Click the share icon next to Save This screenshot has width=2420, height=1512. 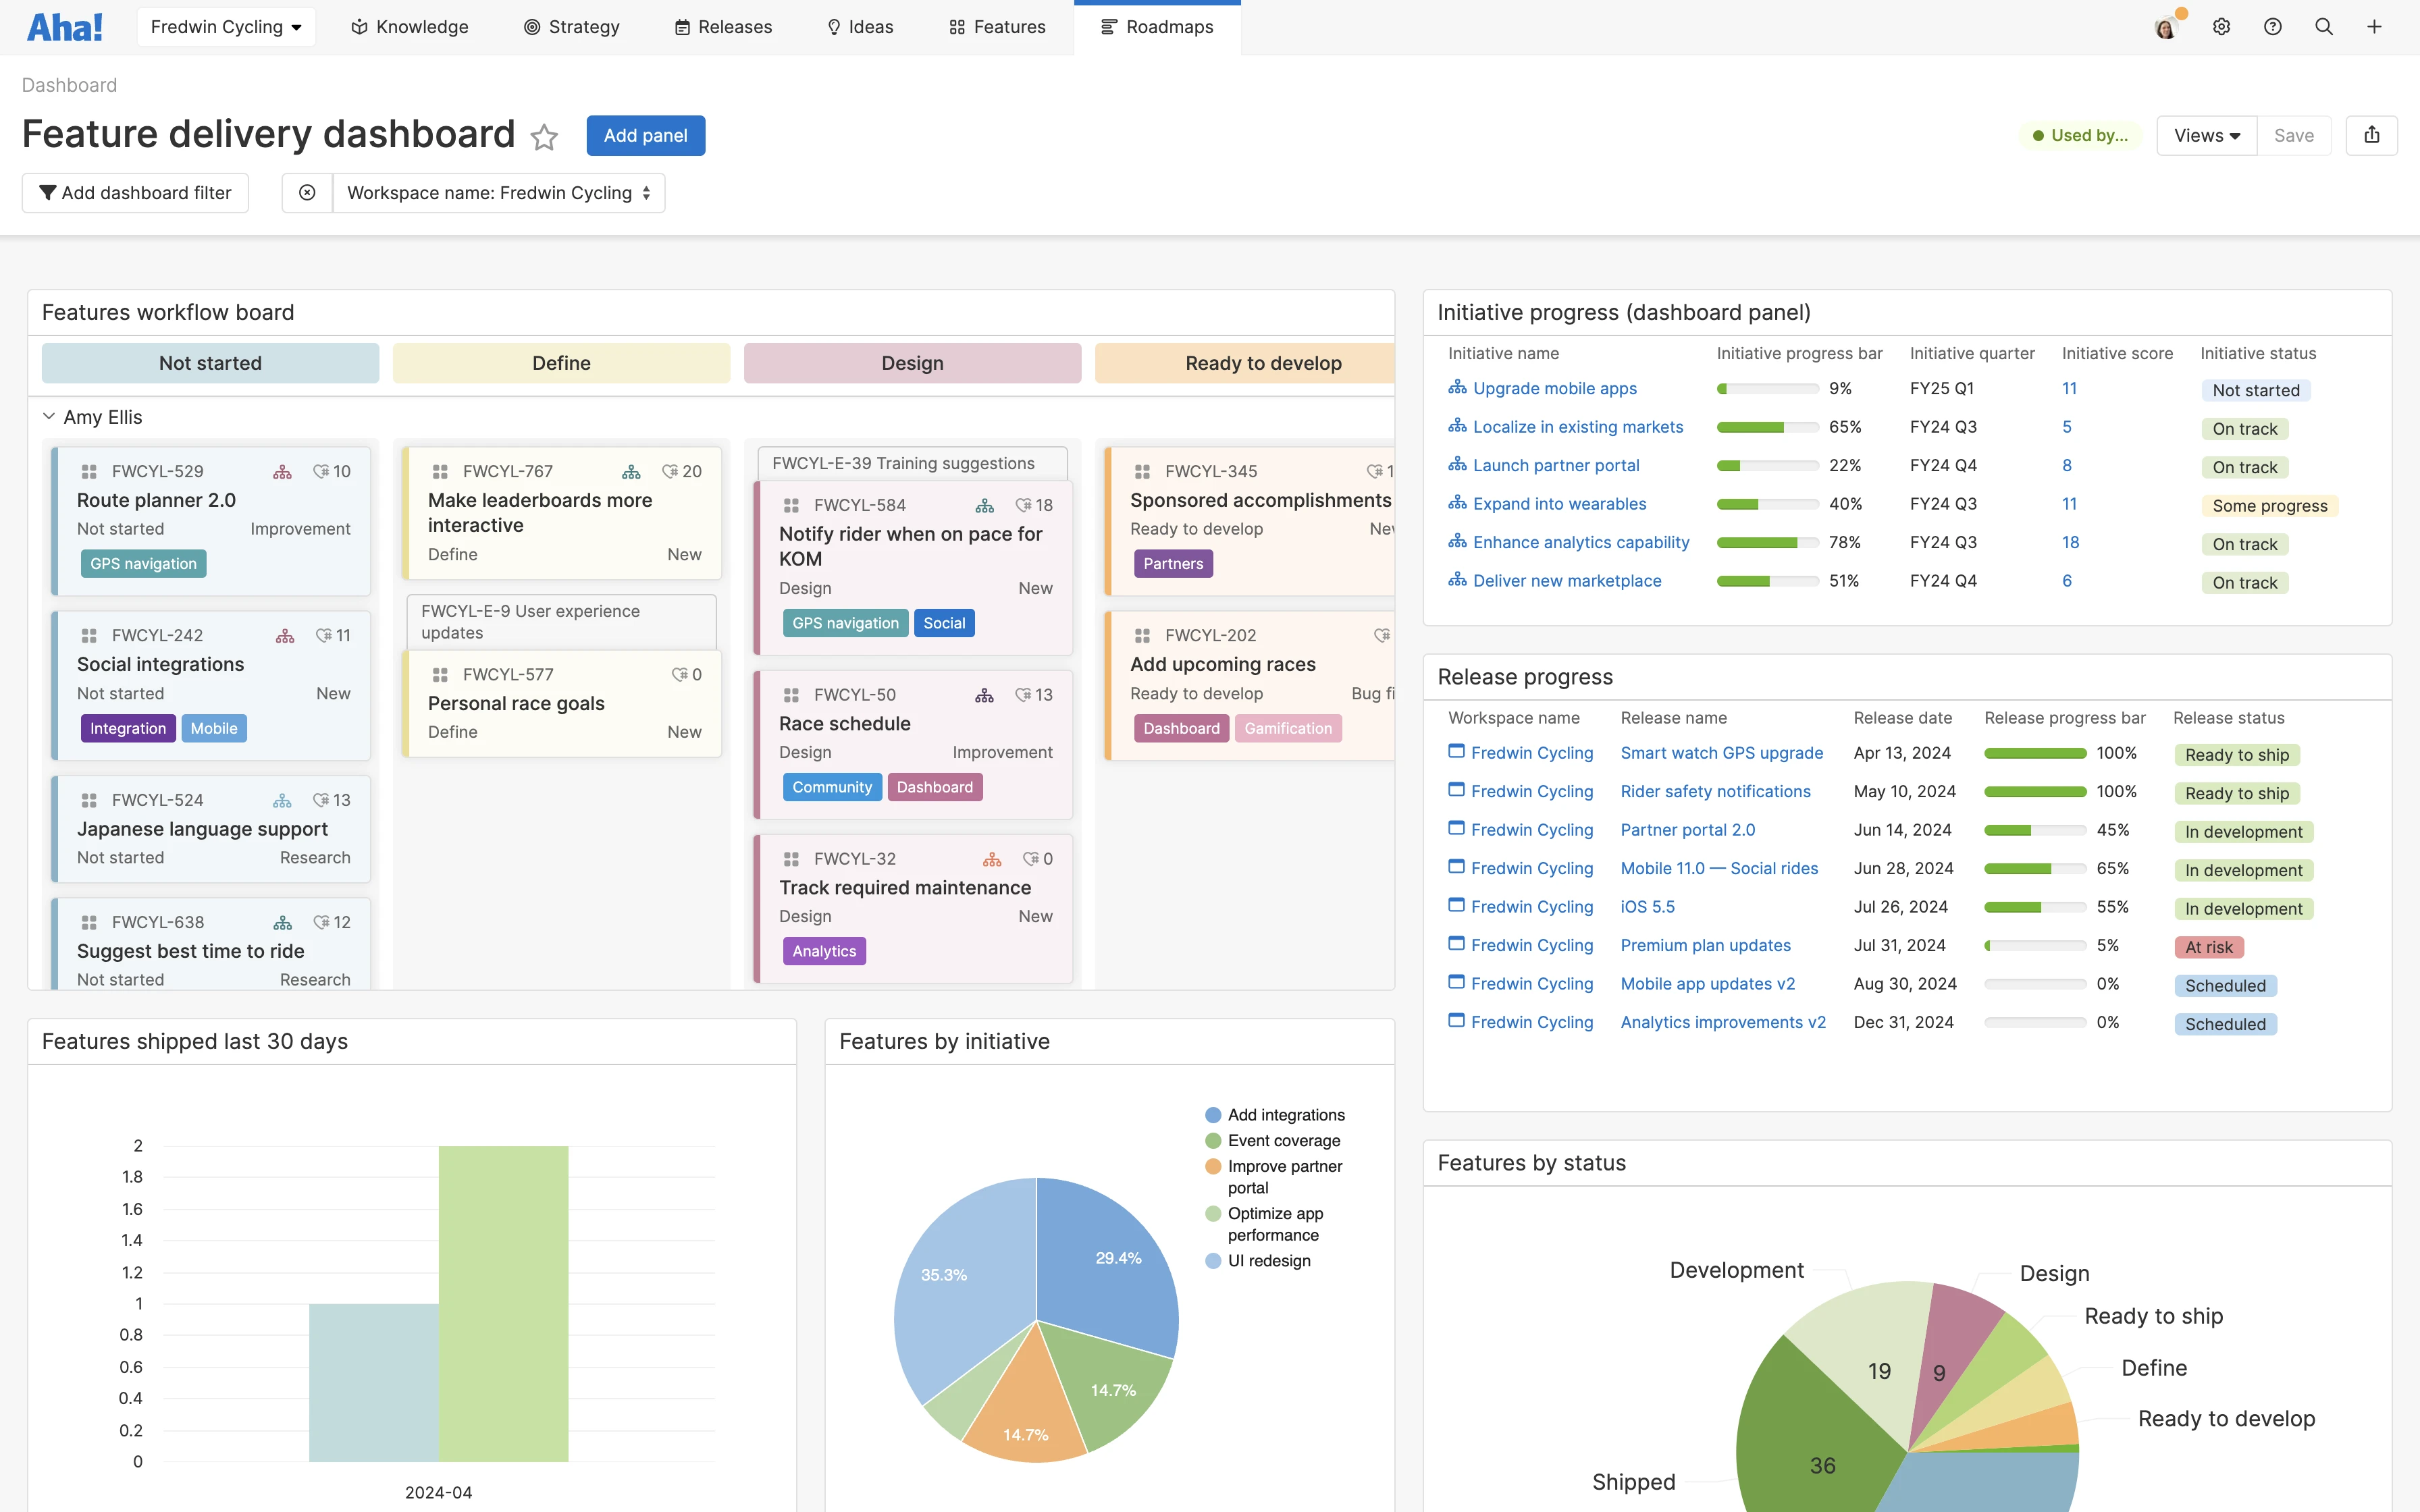tap(2371, 135)
